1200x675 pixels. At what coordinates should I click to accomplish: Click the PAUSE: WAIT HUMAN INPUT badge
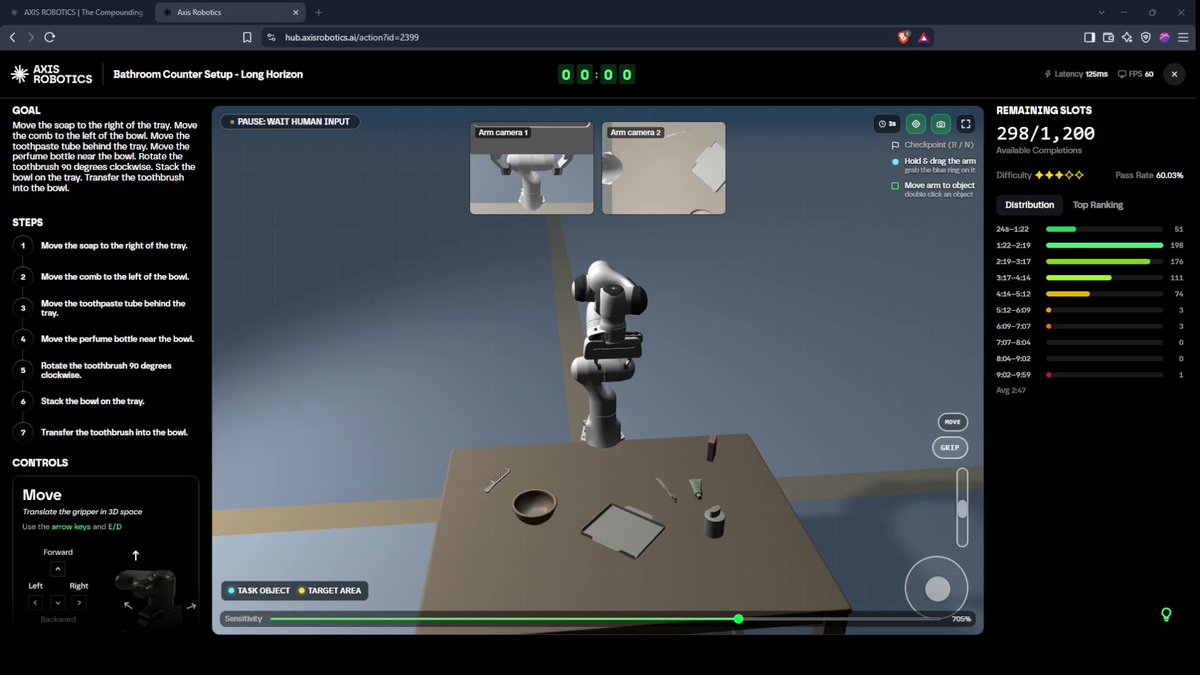pyautogui.click(x=290, y=121)
